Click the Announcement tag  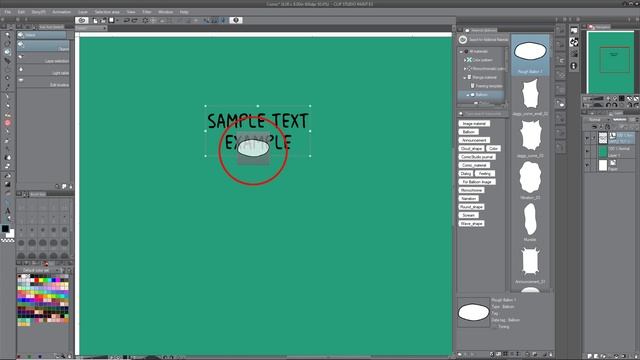pyautogui.click(x=474, y=140)
